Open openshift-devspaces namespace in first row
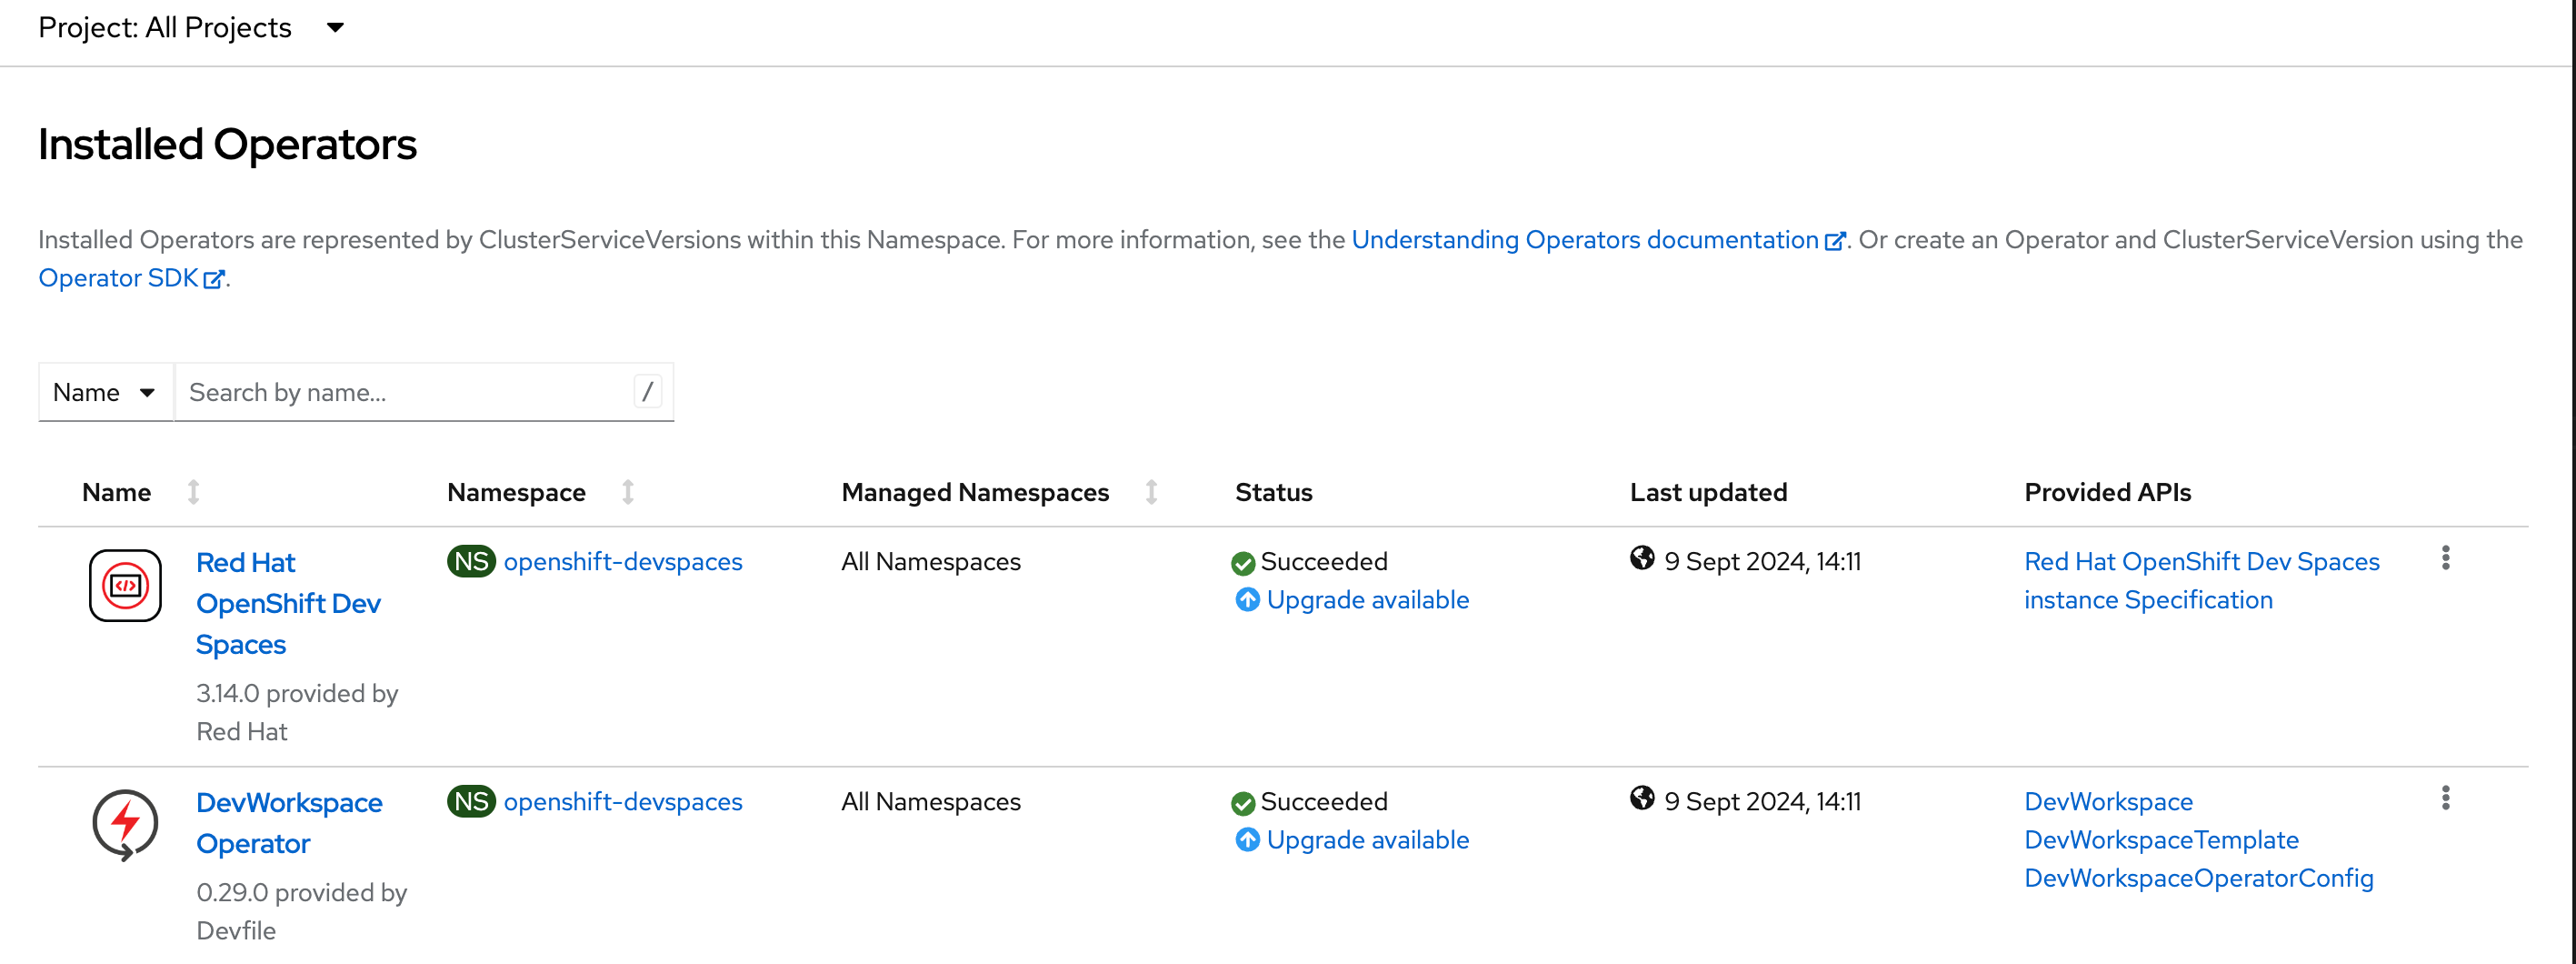 (x=622, y=562)
